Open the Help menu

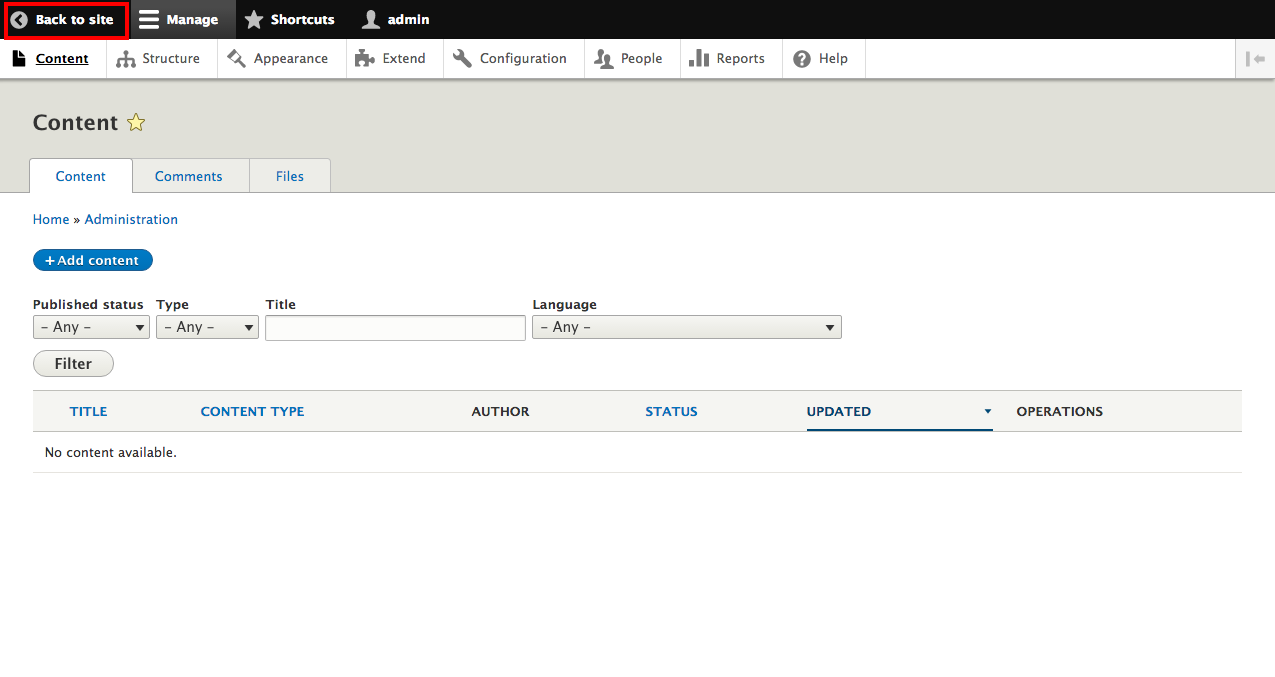point(824,59)
